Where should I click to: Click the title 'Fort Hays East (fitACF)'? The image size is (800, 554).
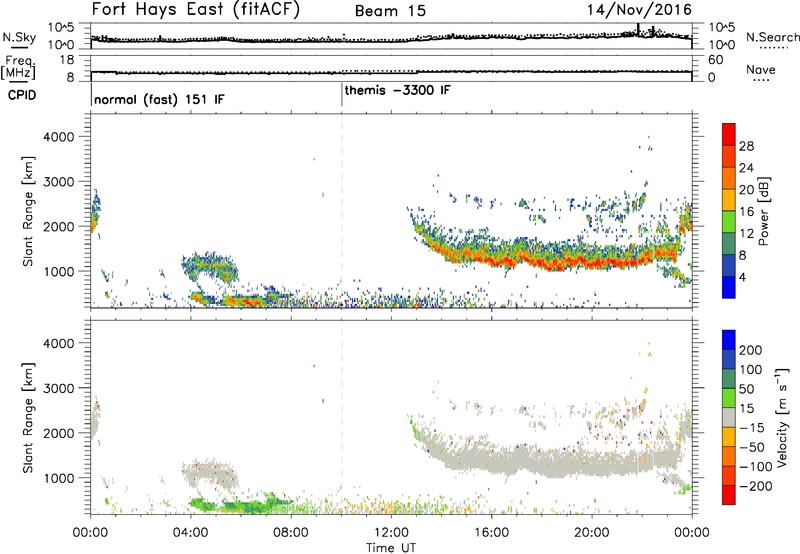pyautogui.click(x=195, y=10)
